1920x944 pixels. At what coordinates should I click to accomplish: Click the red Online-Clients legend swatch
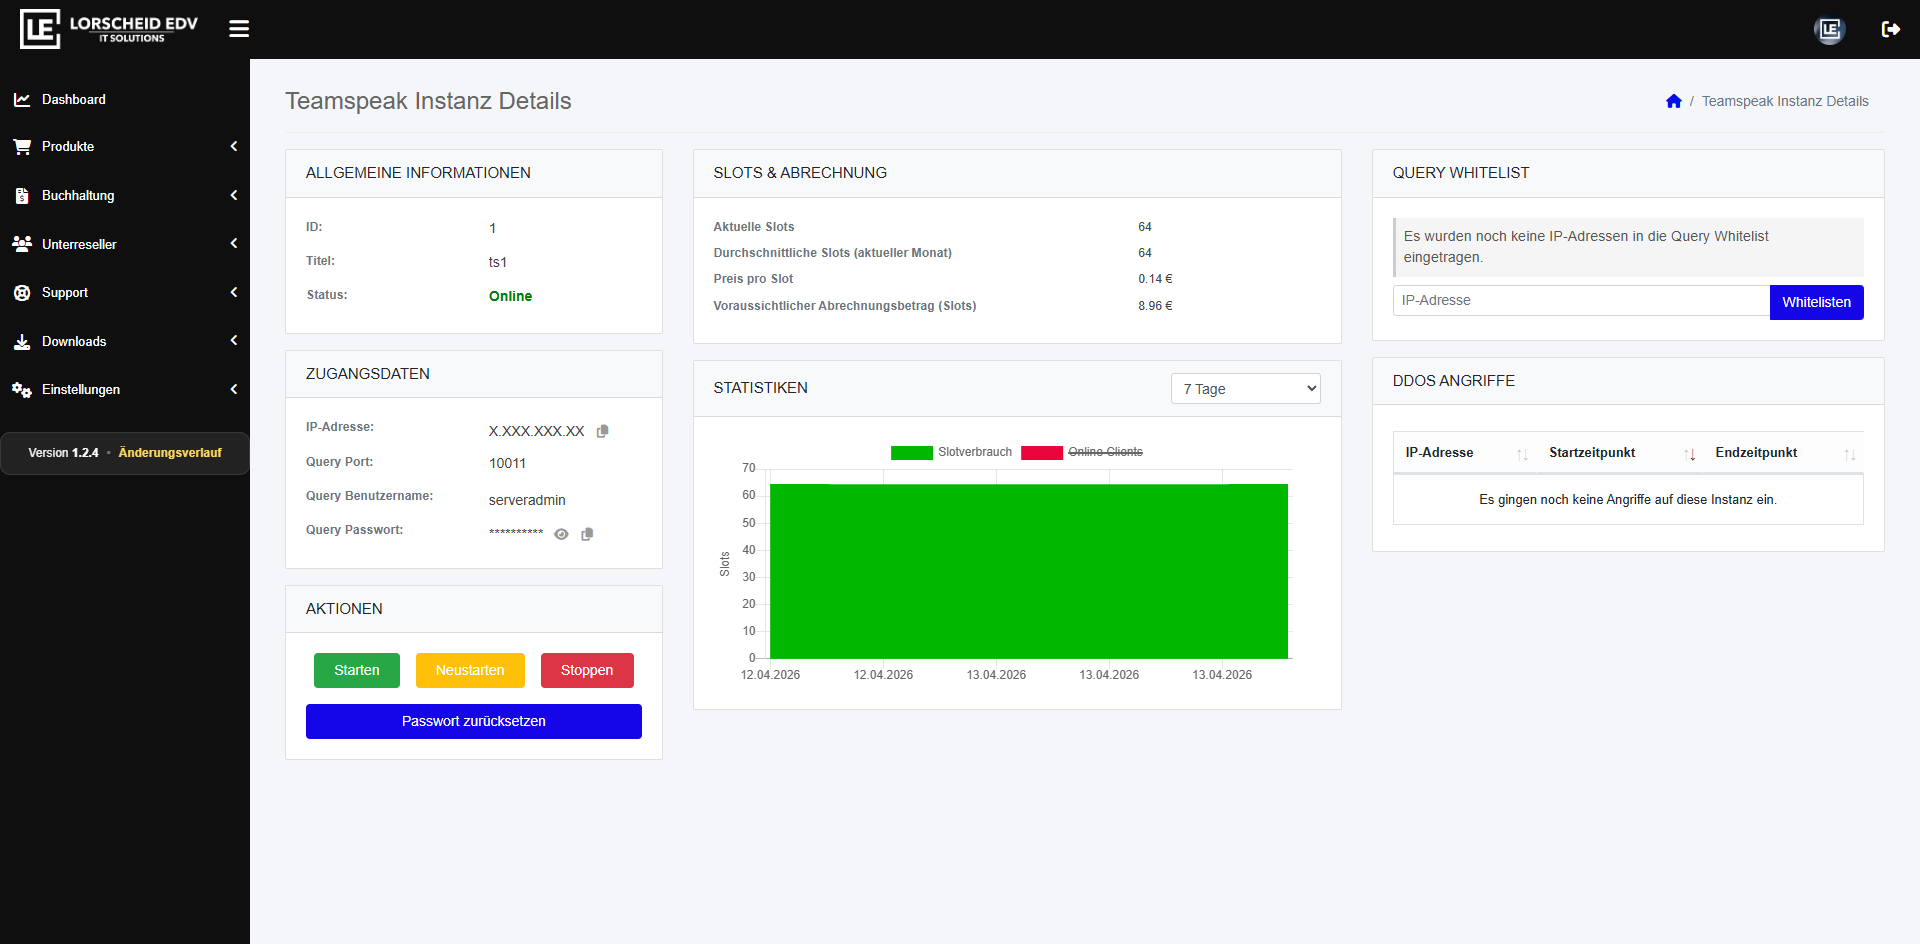point(1041,452)
